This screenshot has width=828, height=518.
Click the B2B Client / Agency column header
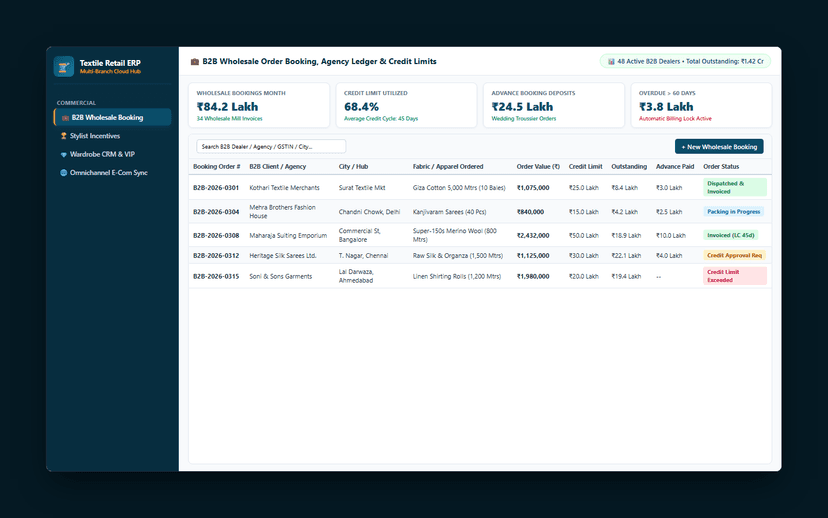278,166
